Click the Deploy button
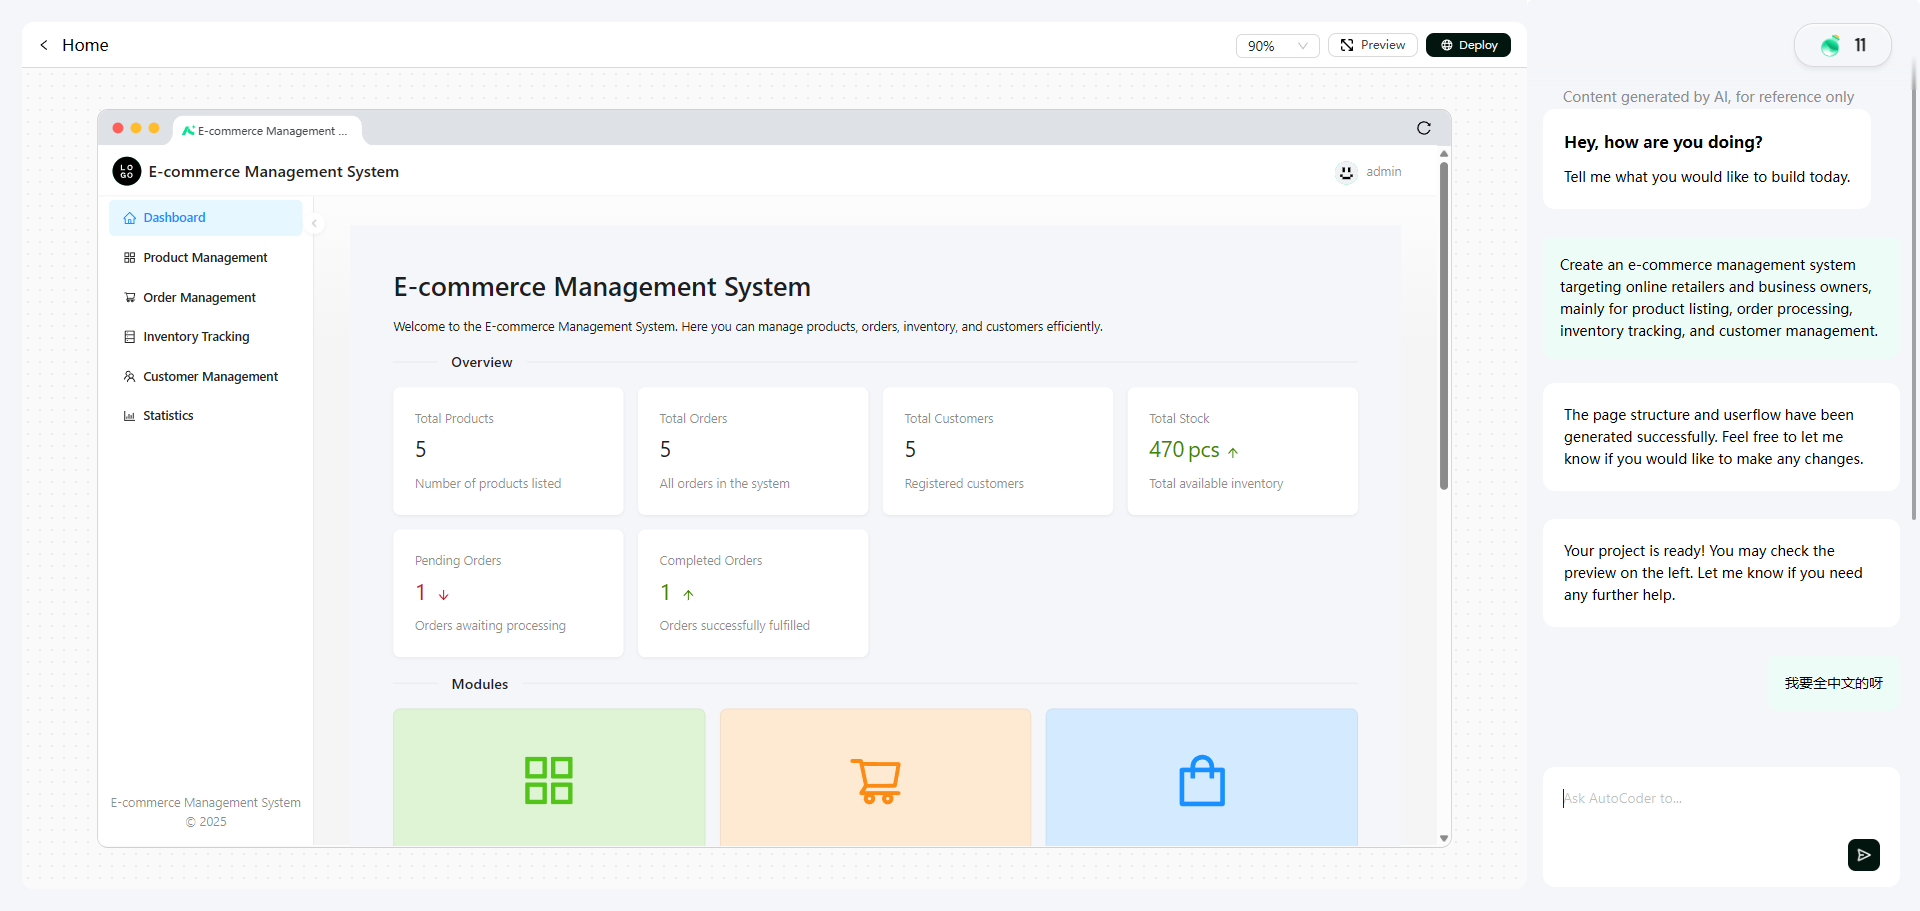1920x911 pixels. (1468, 45)
